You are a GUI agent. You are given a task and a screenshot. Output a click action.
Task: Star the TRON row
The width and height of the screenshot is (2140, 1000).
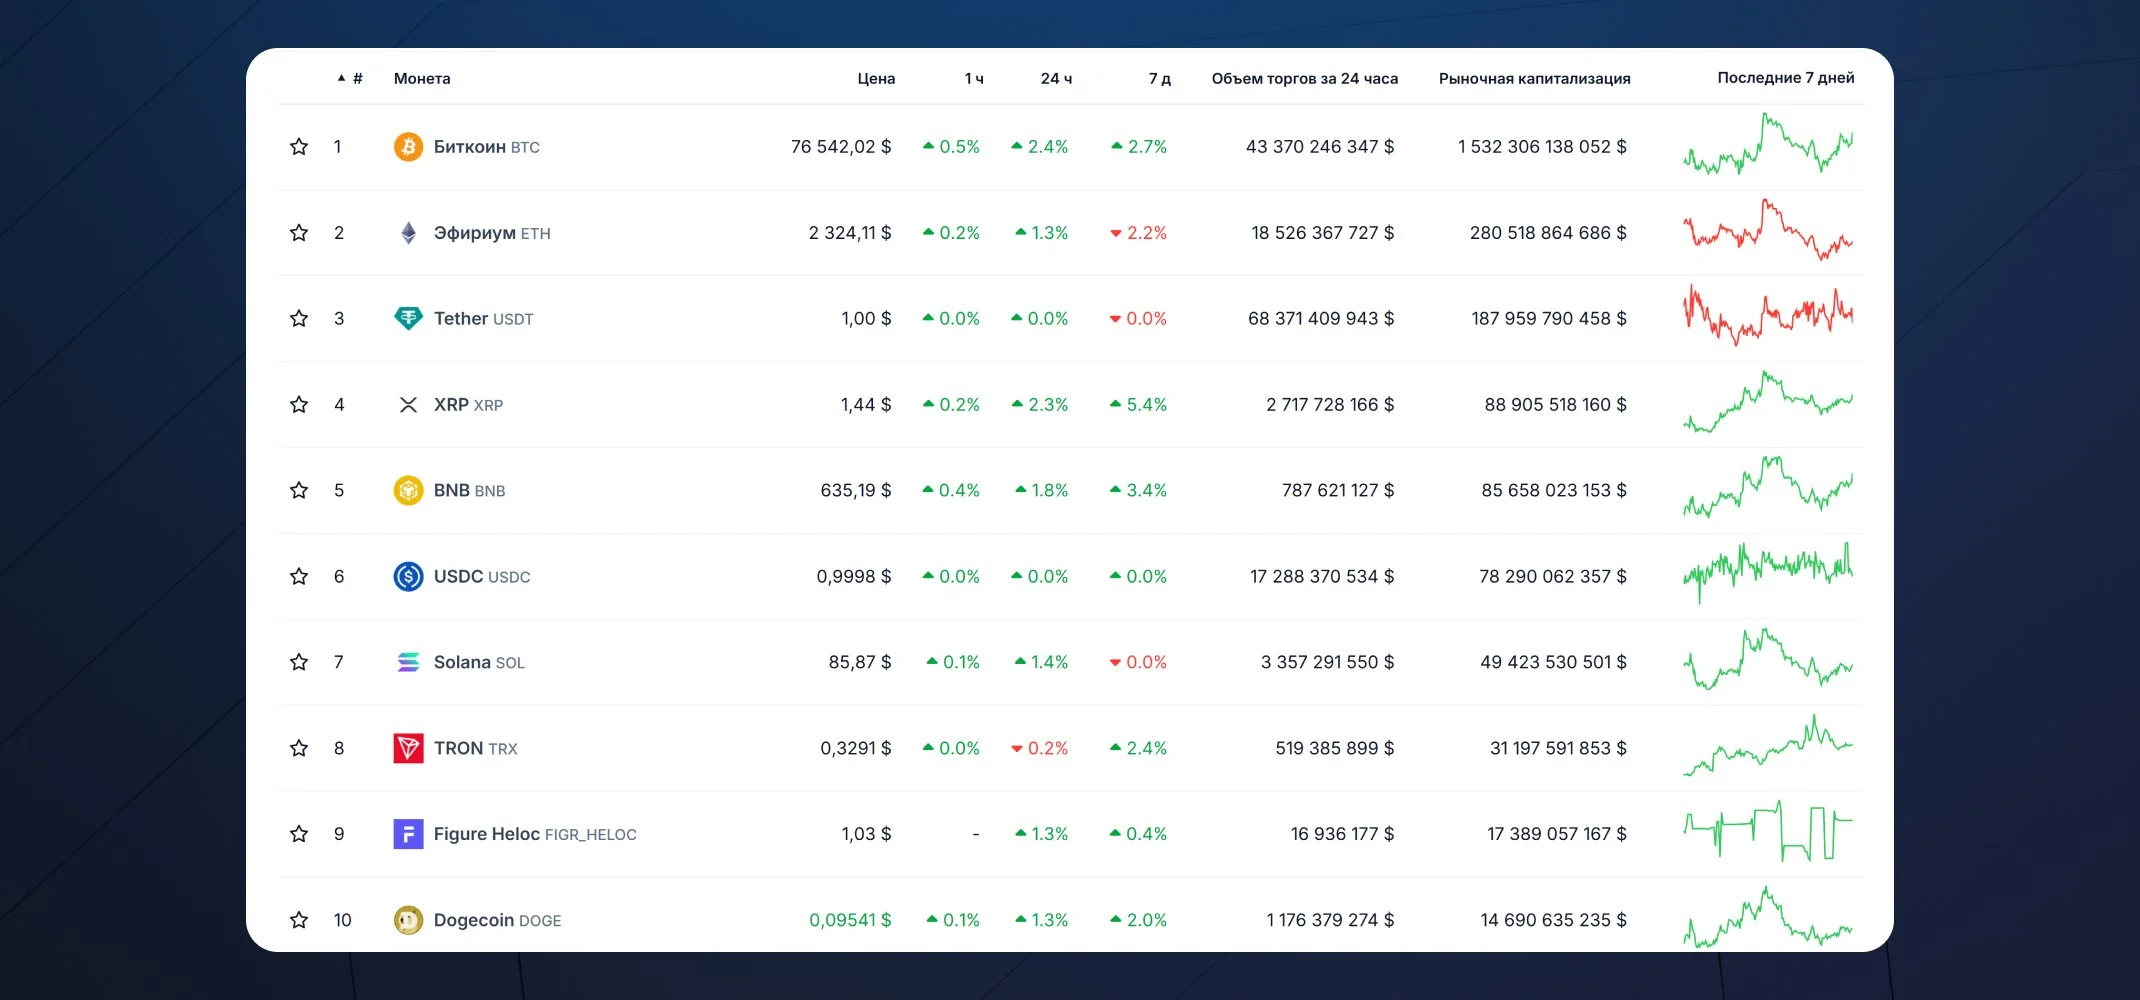(299, 748)
